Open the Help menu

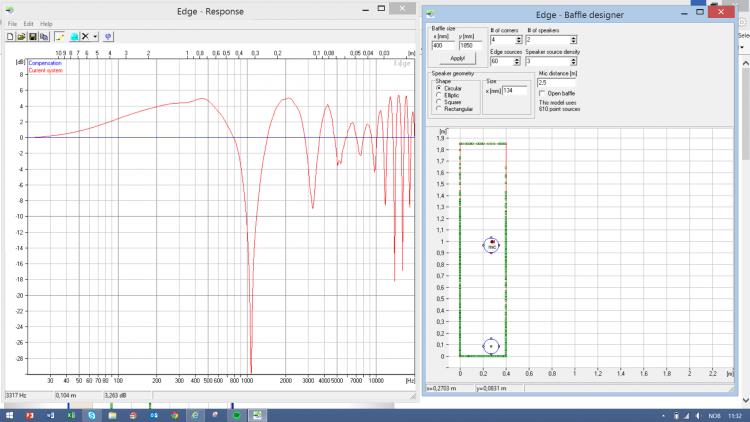46,23
